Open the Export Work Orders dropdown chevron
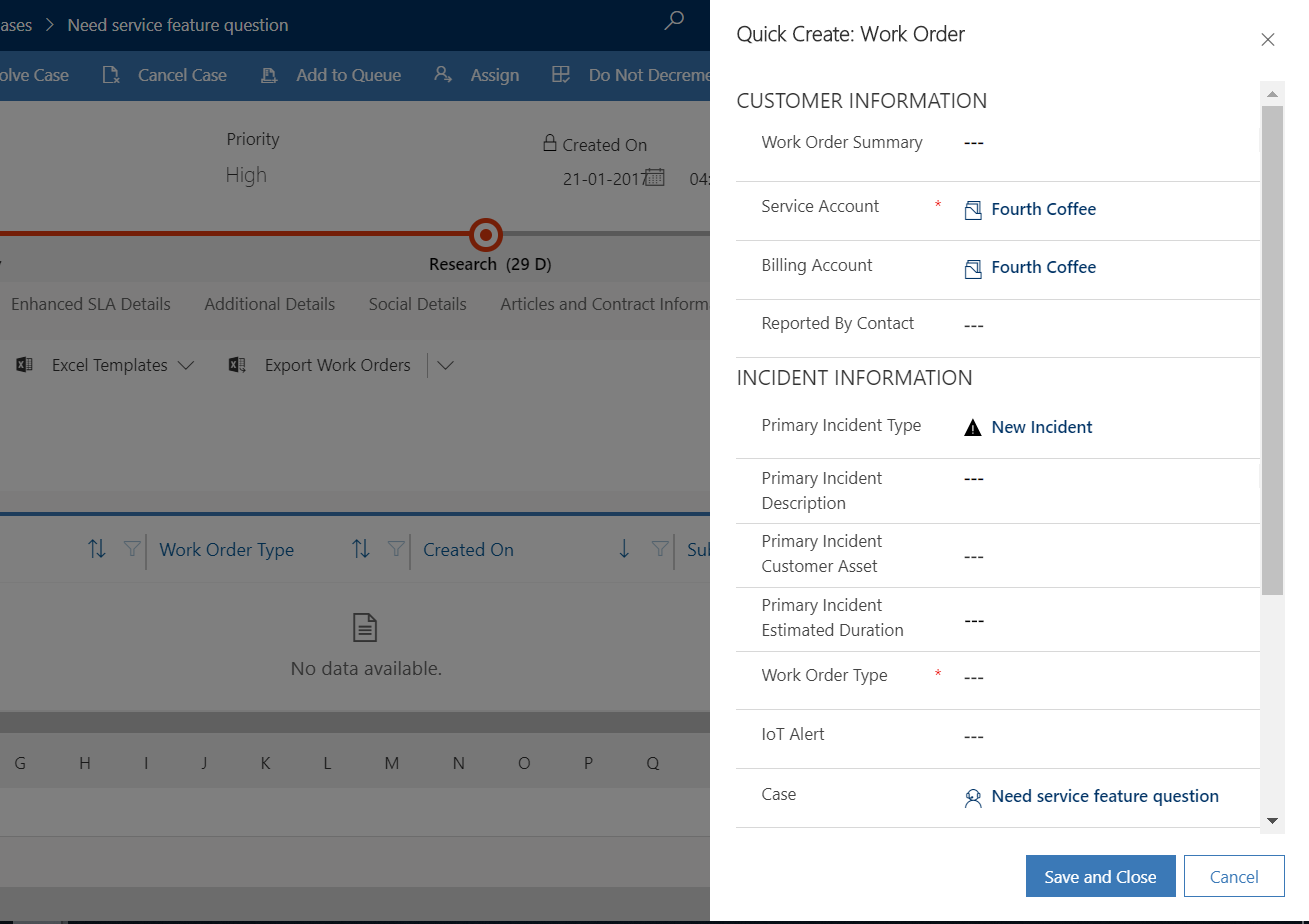 point(446,365)
